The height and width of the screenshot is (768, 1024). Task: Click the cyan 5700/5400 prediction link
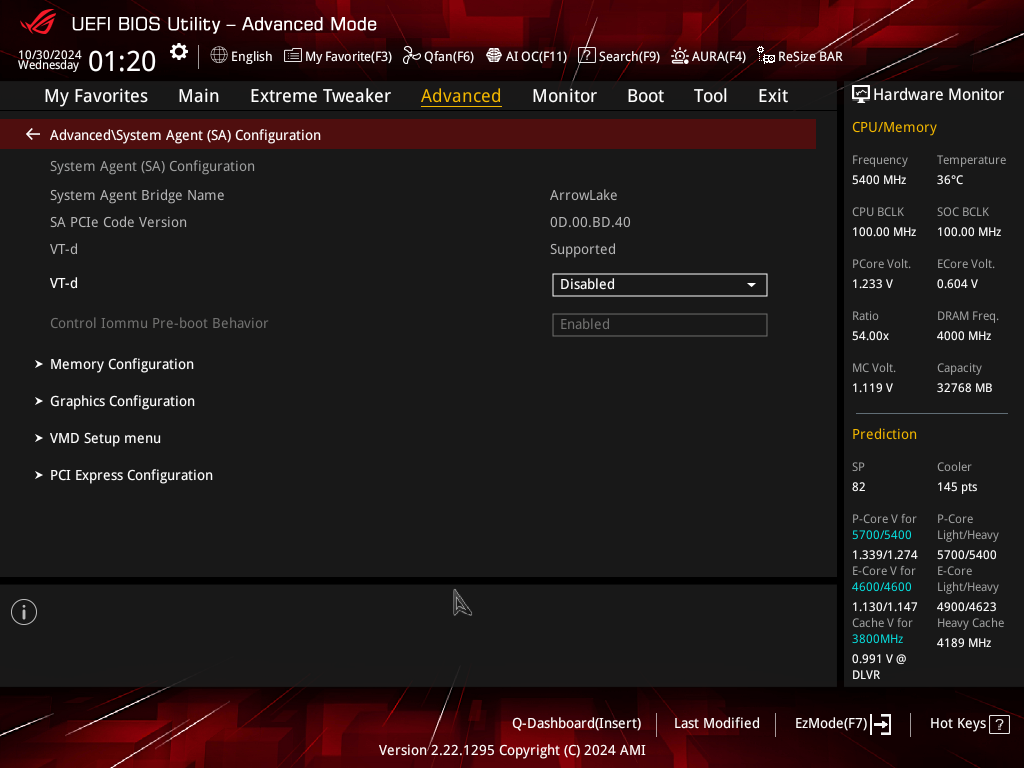pos(881,535)
